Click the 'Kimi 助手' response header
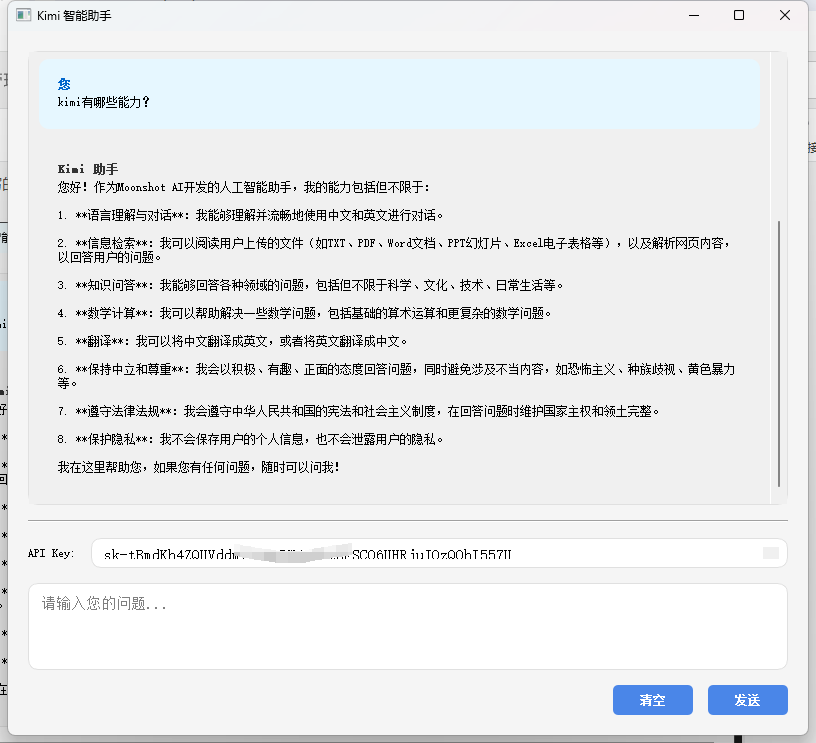This screenshot has width=816, height=743. click(87, 169)
